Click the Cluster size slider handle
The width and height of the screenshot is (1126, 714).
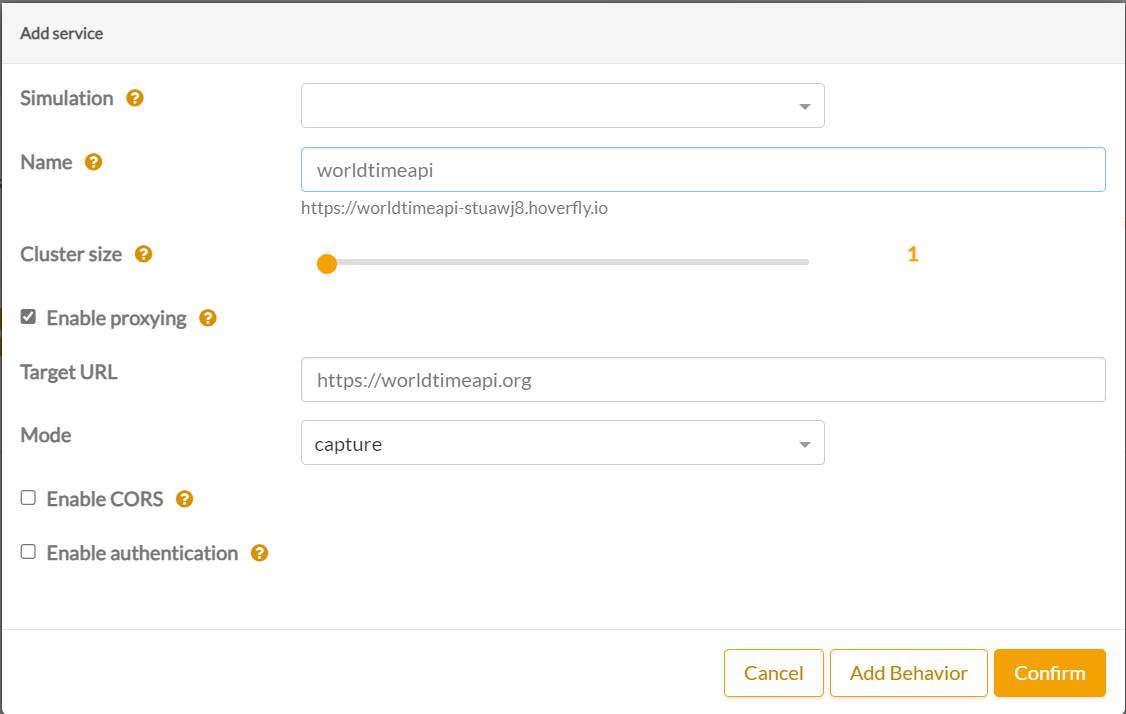point(326,264)
